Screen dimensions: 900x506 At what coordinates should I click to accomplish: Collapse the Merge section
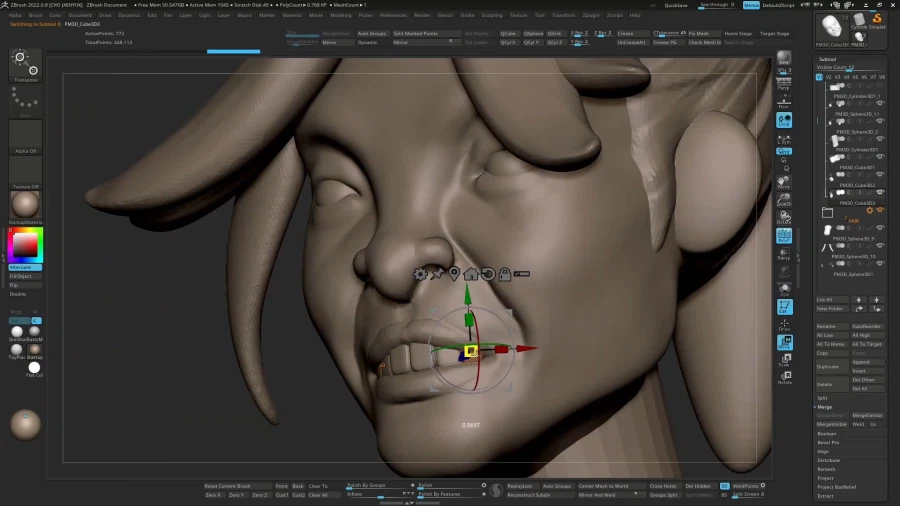[x=824, y=407]
